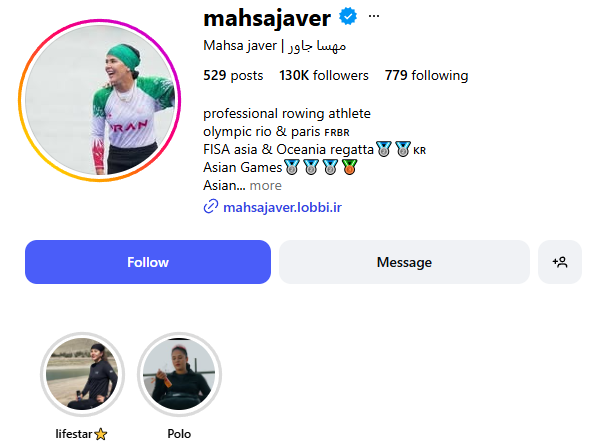Click the Polo highlight label text

click(179, 434)
